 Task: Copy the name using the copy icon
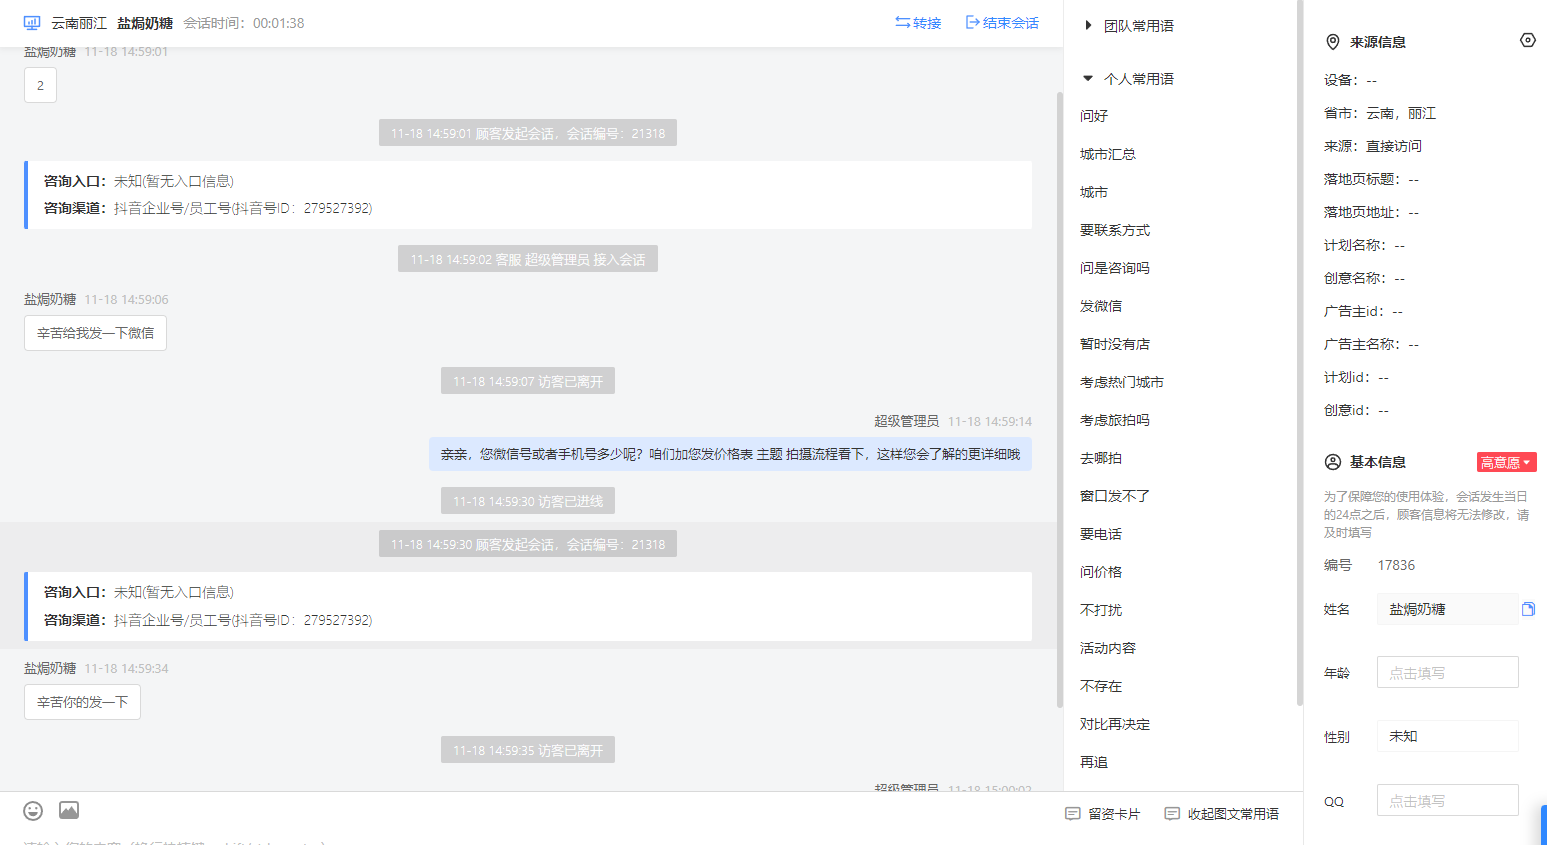tap(1528, 609)
